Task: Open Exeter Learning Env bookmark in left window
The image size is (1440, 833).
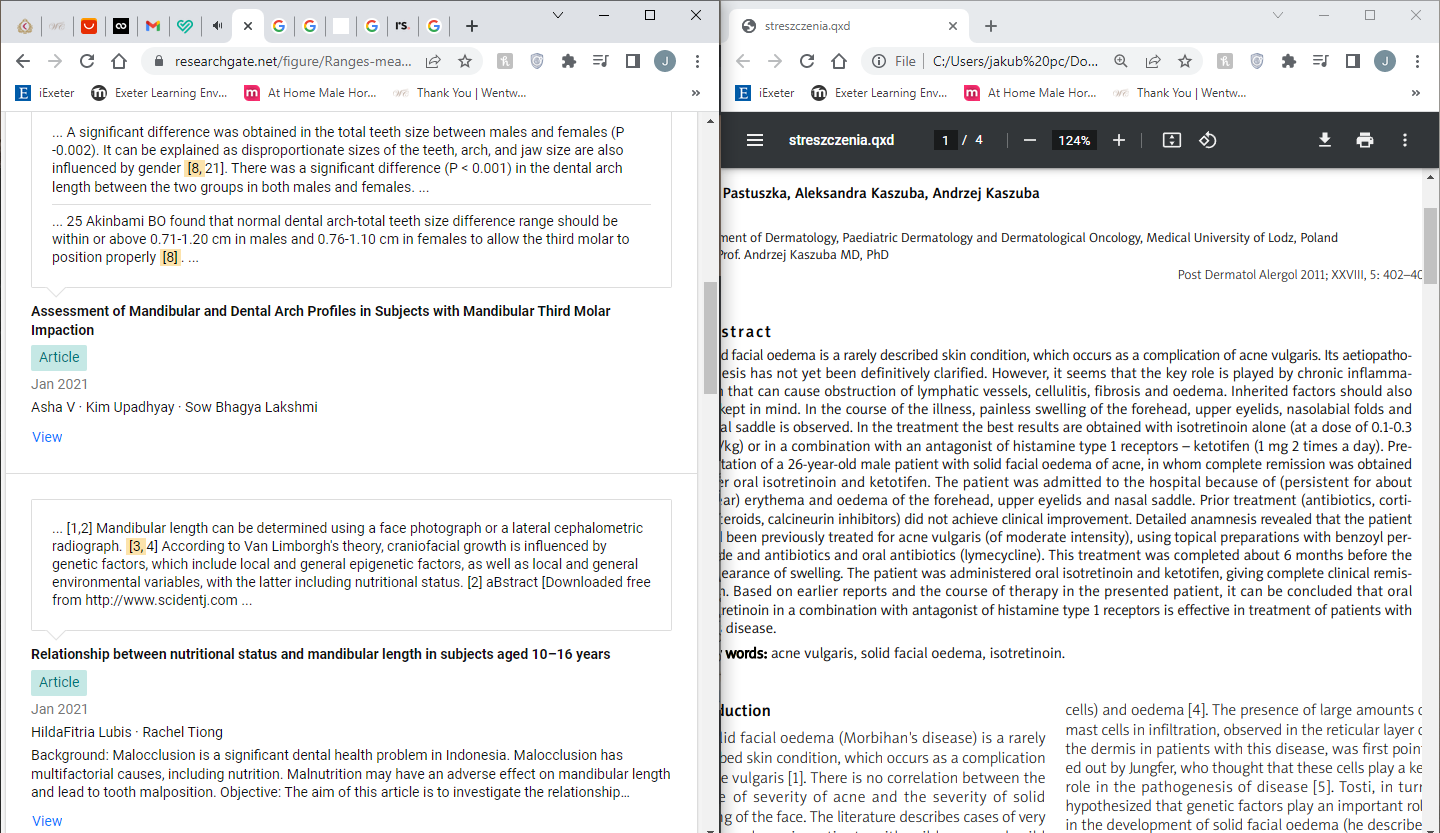Action: tap(158, 93)
